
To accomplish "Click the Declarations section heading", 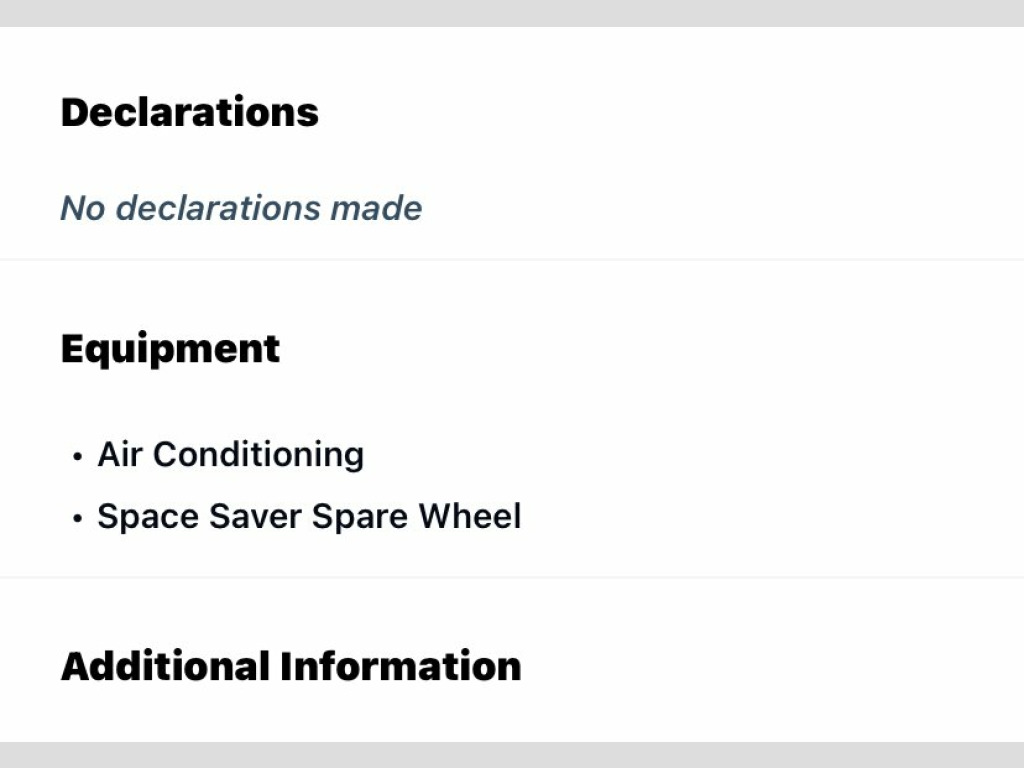I will click(x=190, y=112).
